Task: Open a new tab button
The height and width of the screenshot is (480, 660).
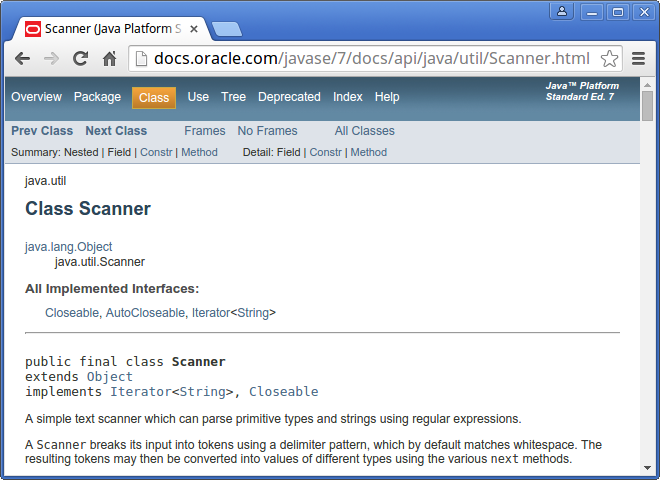Action: point(226,29)
